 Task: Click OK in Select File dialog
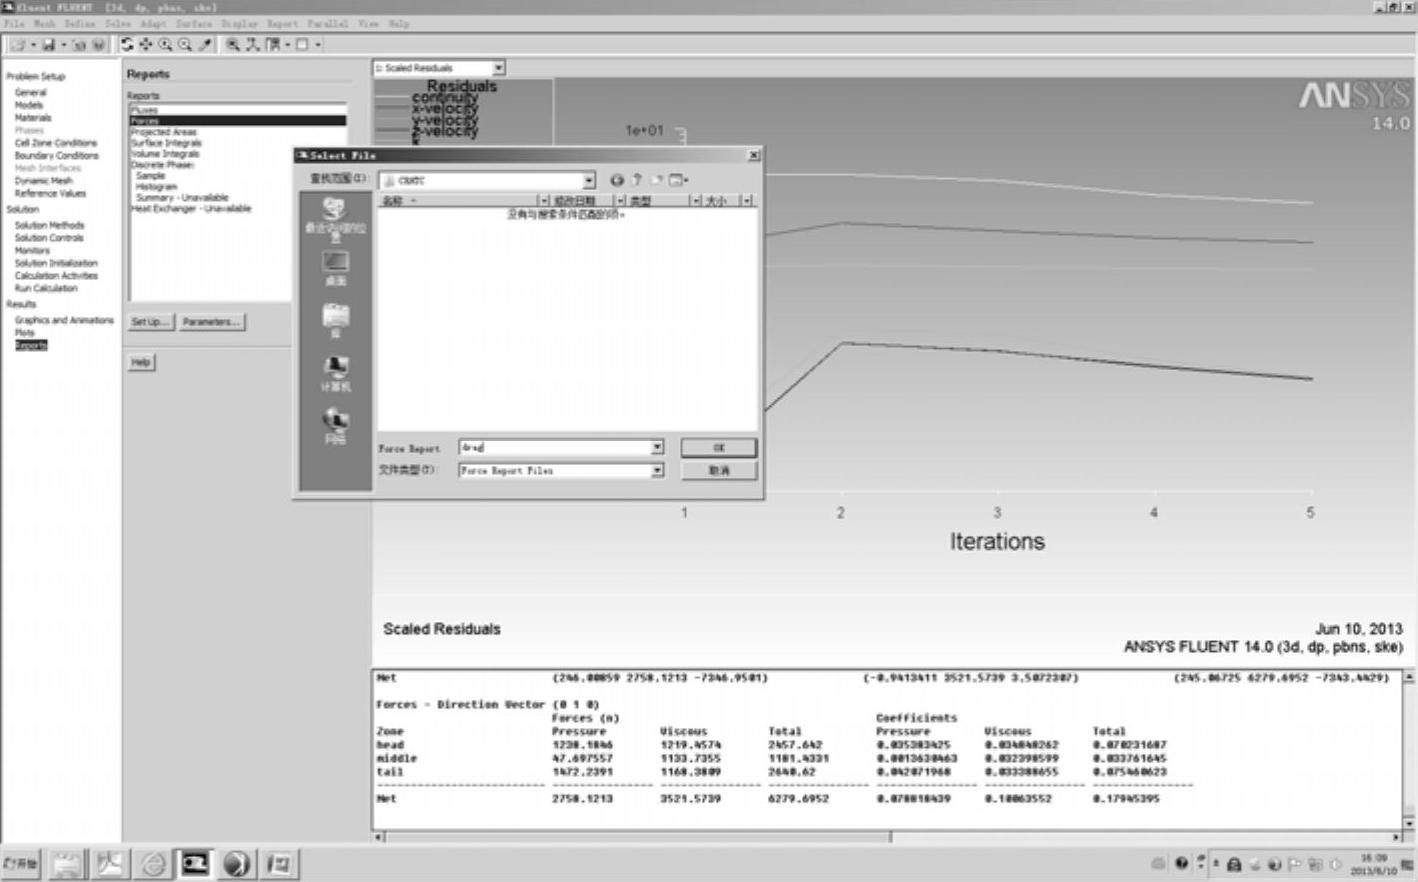point(718,448)
